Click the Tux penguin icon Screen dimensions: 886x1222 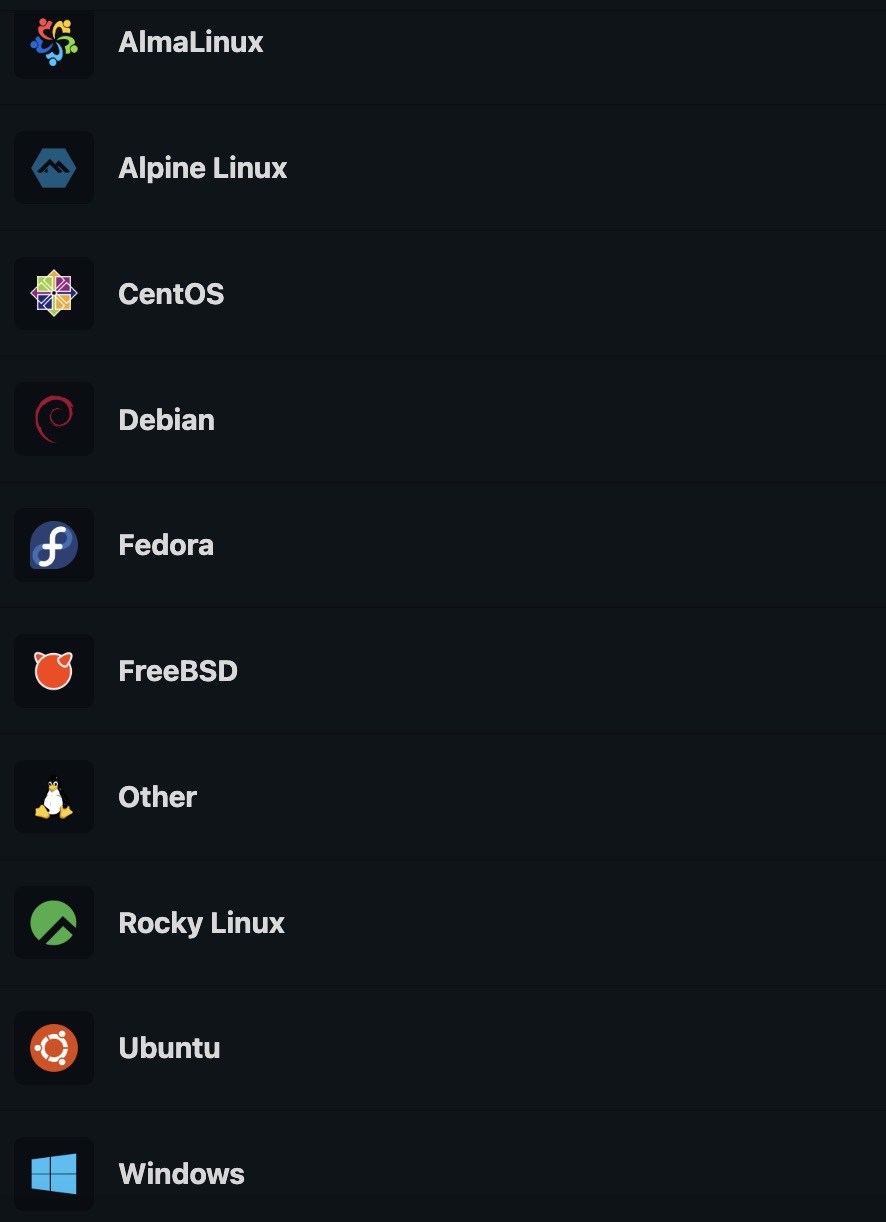coord(54,798)
